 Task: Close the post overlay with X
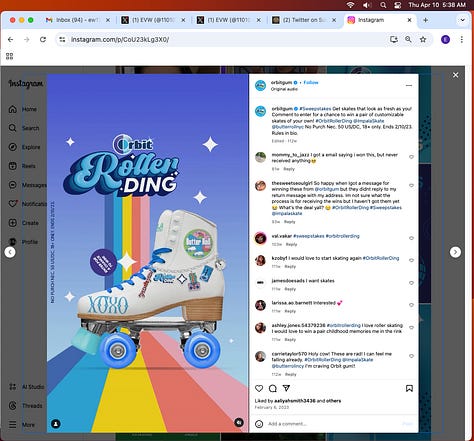[456, 75]
